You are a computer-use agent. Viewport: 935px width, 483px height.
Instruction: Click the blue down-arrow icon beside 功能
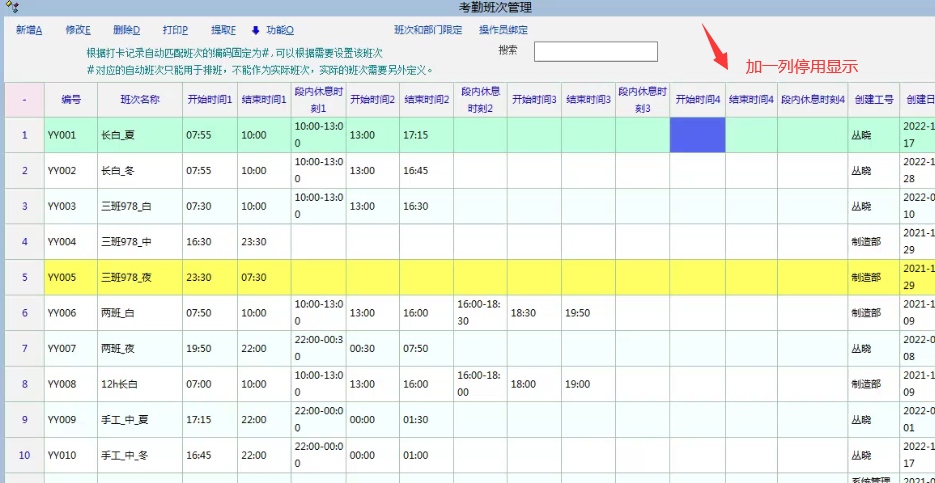click(256, 30)
